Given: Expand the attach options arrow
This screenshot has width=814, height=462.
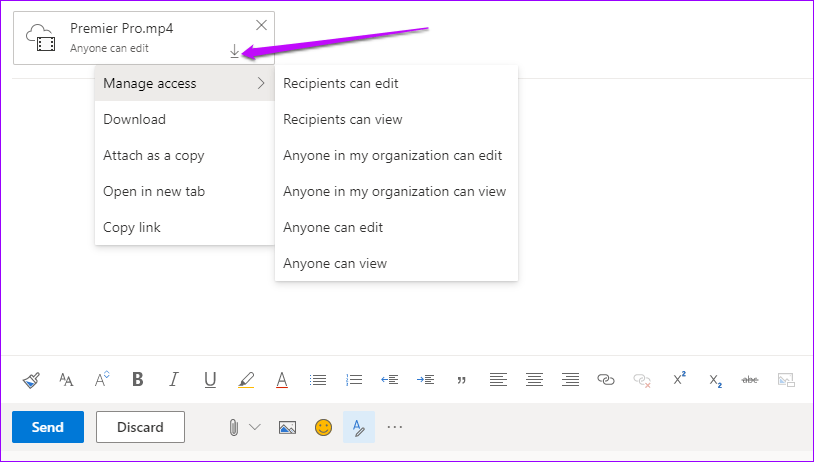Looking at the screenshot, I should coord(254,427).
